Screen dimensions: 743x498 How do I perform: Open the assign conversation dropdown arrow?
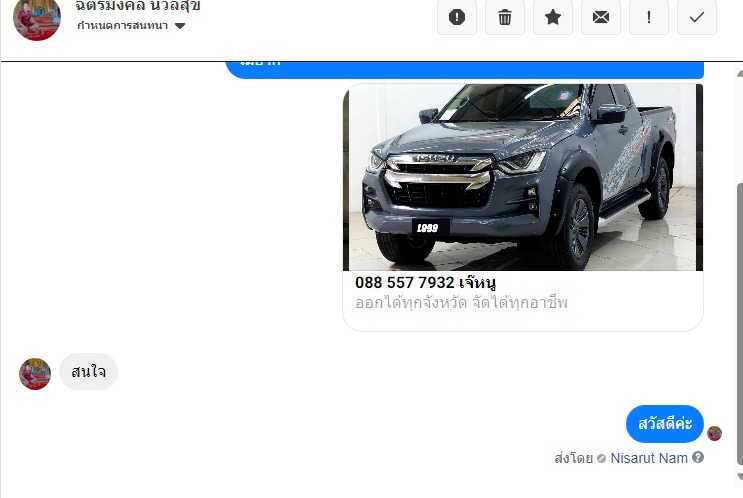tap(180, 26)
